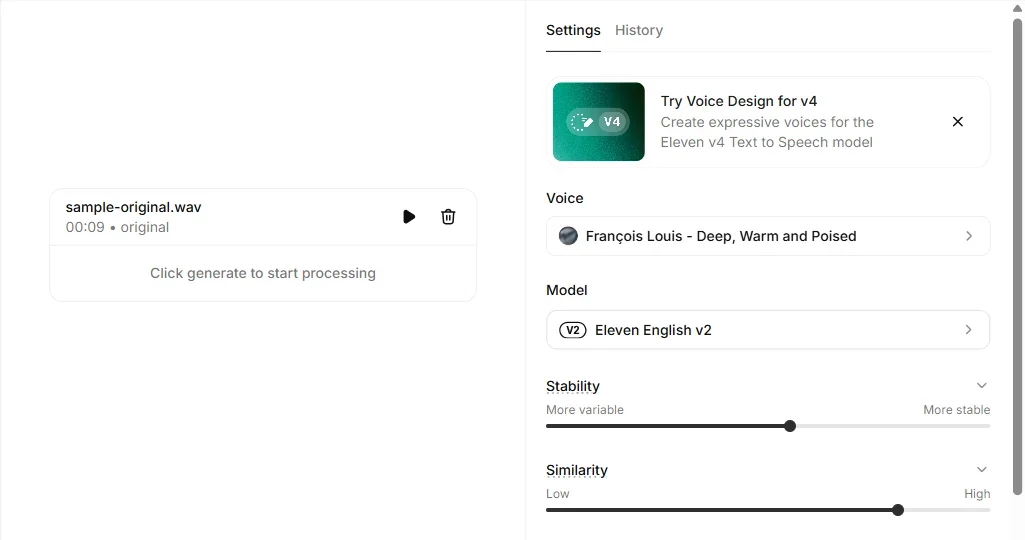1025x540 pixels.
Task: Click the Similarity slider handle
Action: point(898,510)
